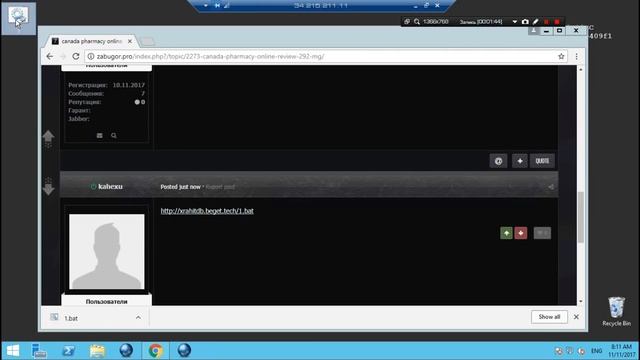Click the blue globe icon left of Chrome
The image size is (640, 360).
click(x=126, y=351)
